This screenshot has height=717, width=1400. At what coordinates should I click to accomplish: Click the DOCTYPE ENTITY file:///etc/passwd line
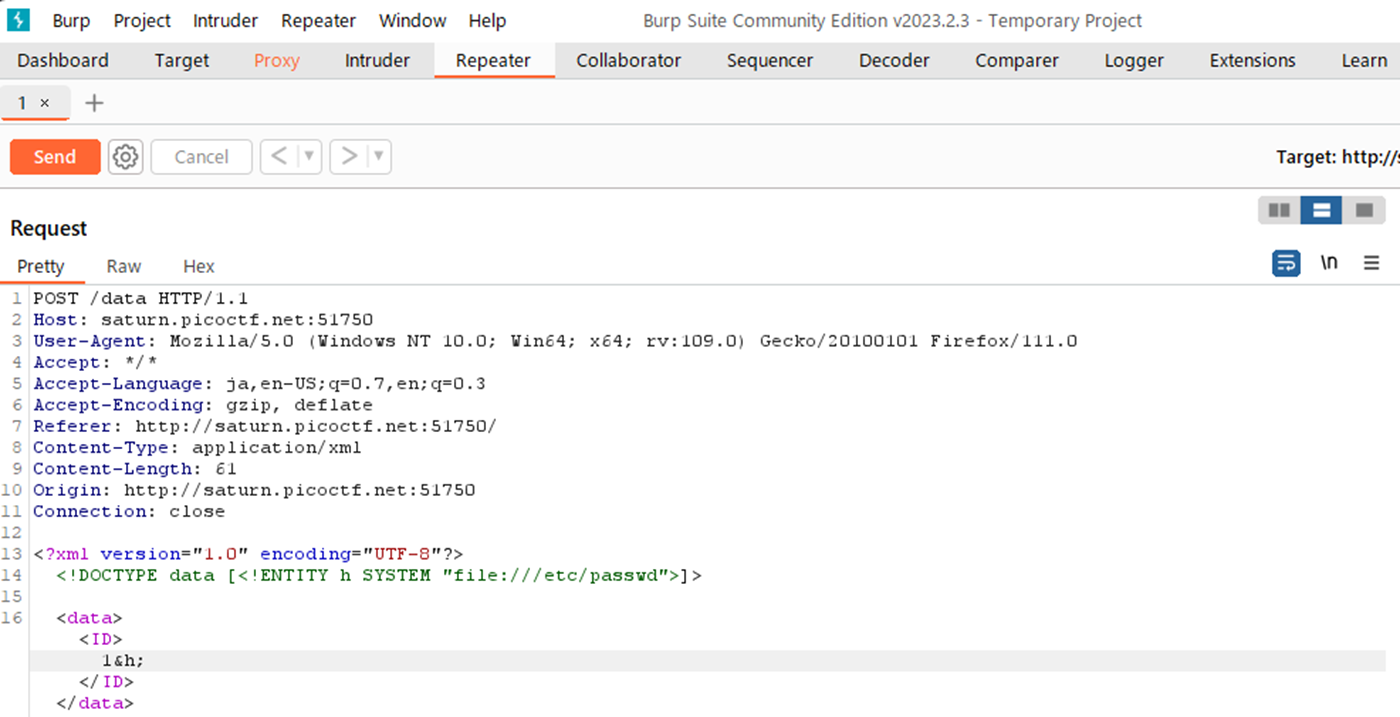[x=379, y=575]
